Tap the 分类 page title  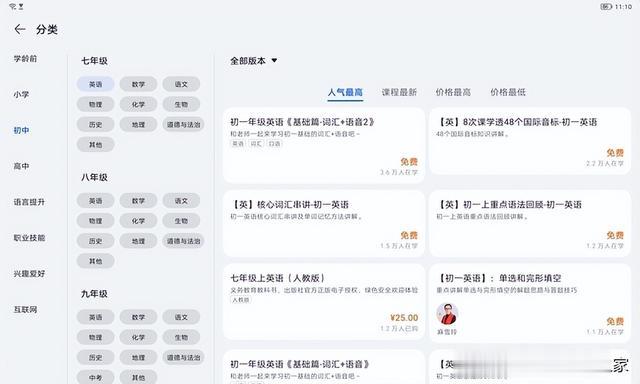pyautogui.click(x=47, y=29)
